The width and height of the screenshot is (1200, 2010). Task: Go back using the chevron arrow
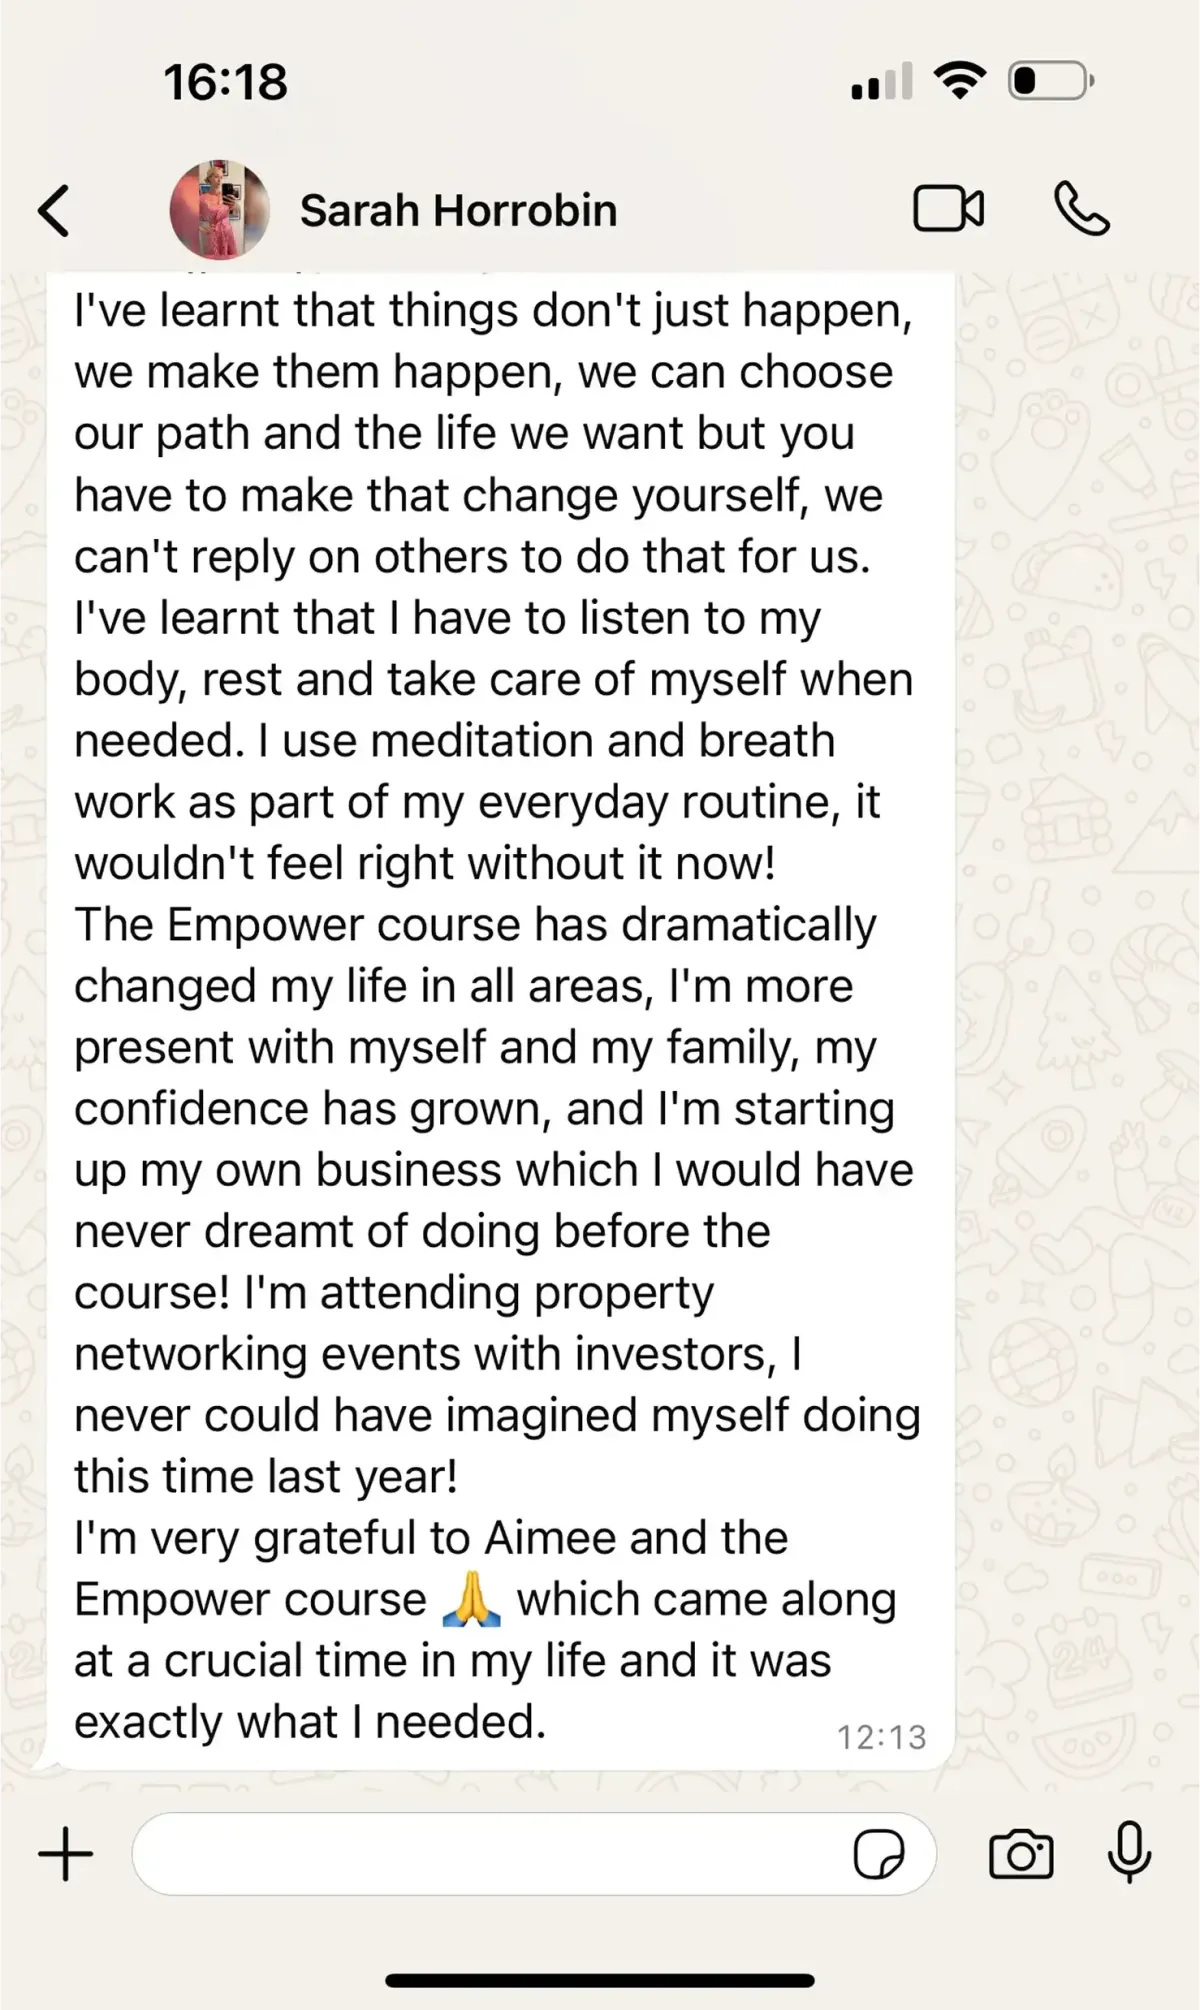tap(54, 211)
